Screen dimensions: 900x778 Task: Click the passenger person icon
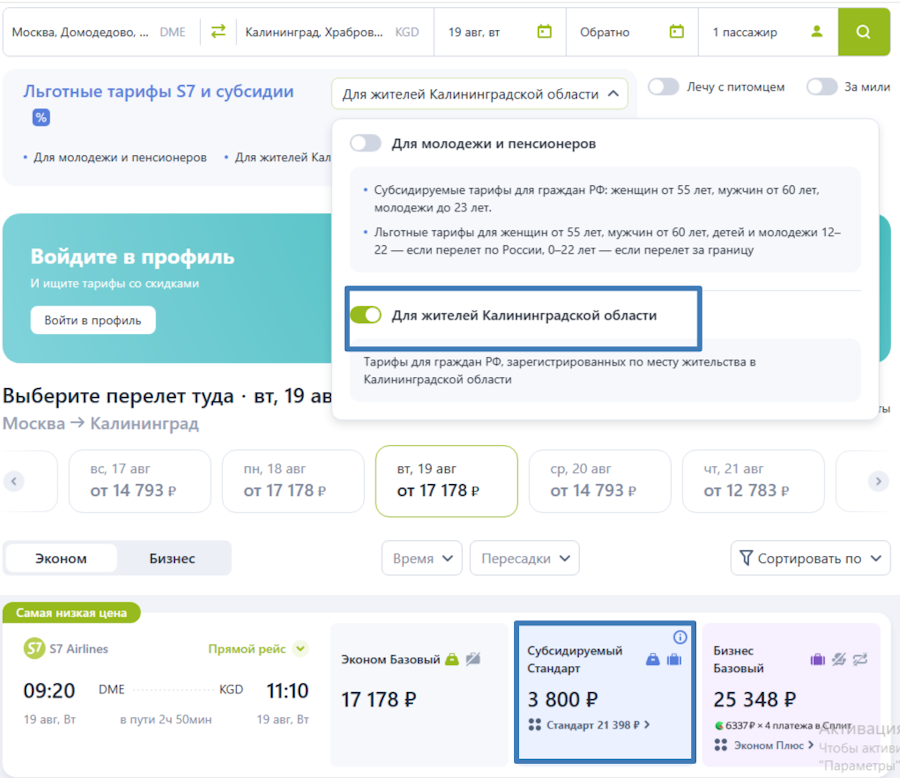tap(817, 32)
